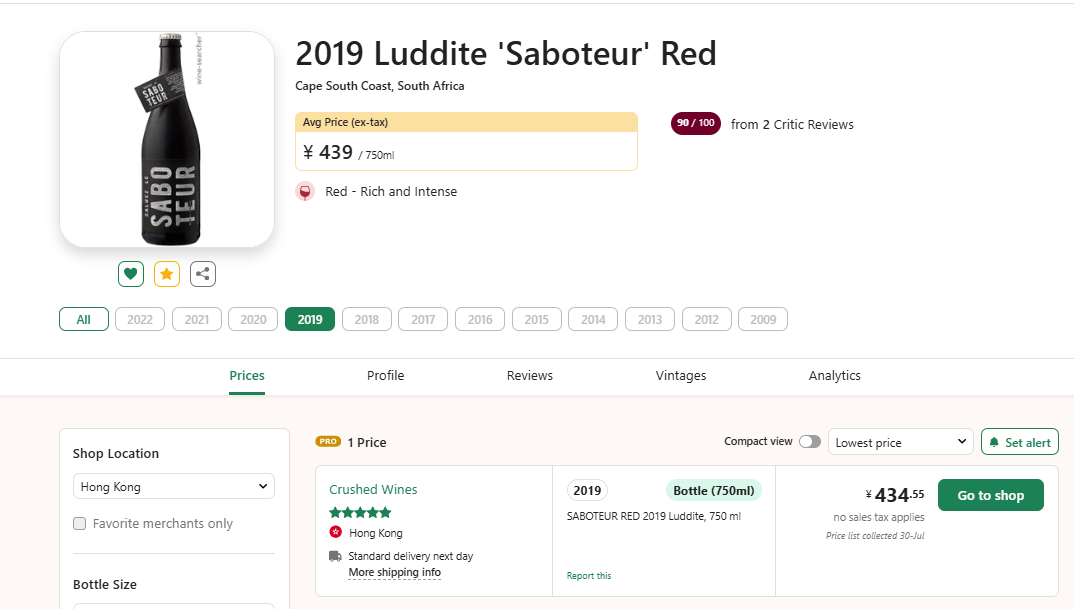Select the 2019 vintage pill
This screenshot has width=1074, height=609.
(310, 319)
